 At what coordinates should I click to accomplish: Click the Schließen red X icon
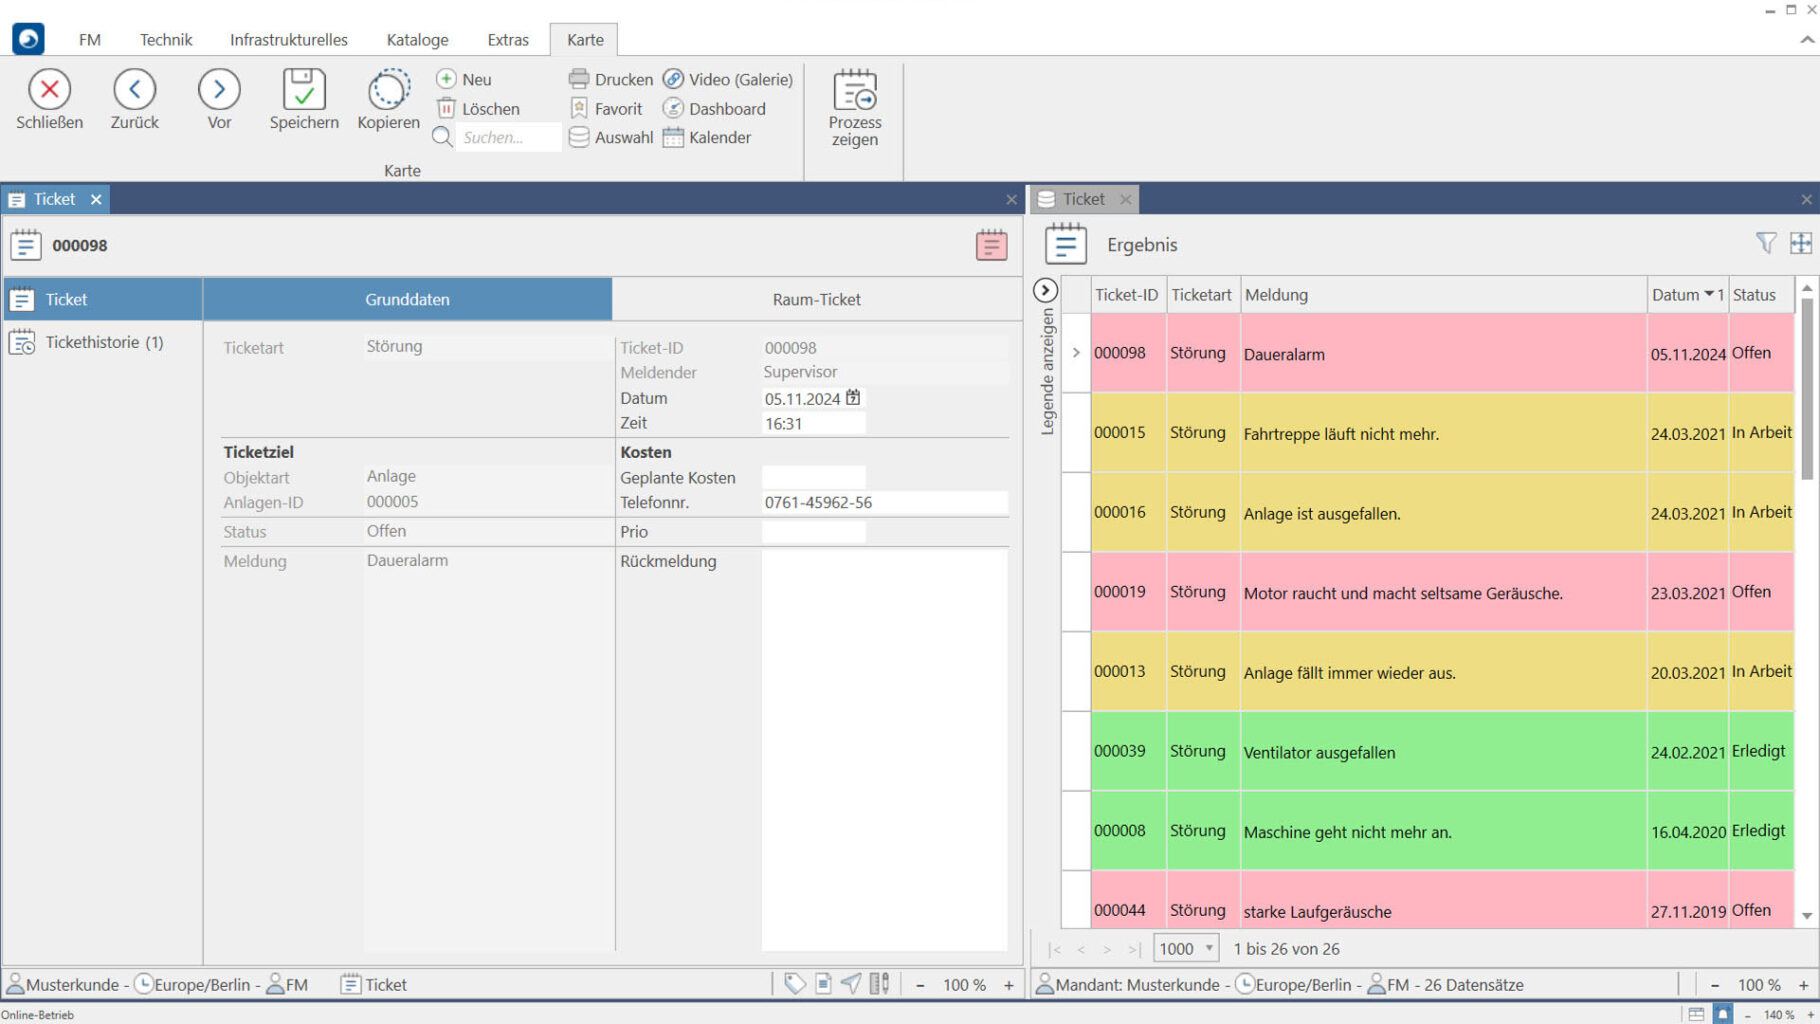[49, 90]
